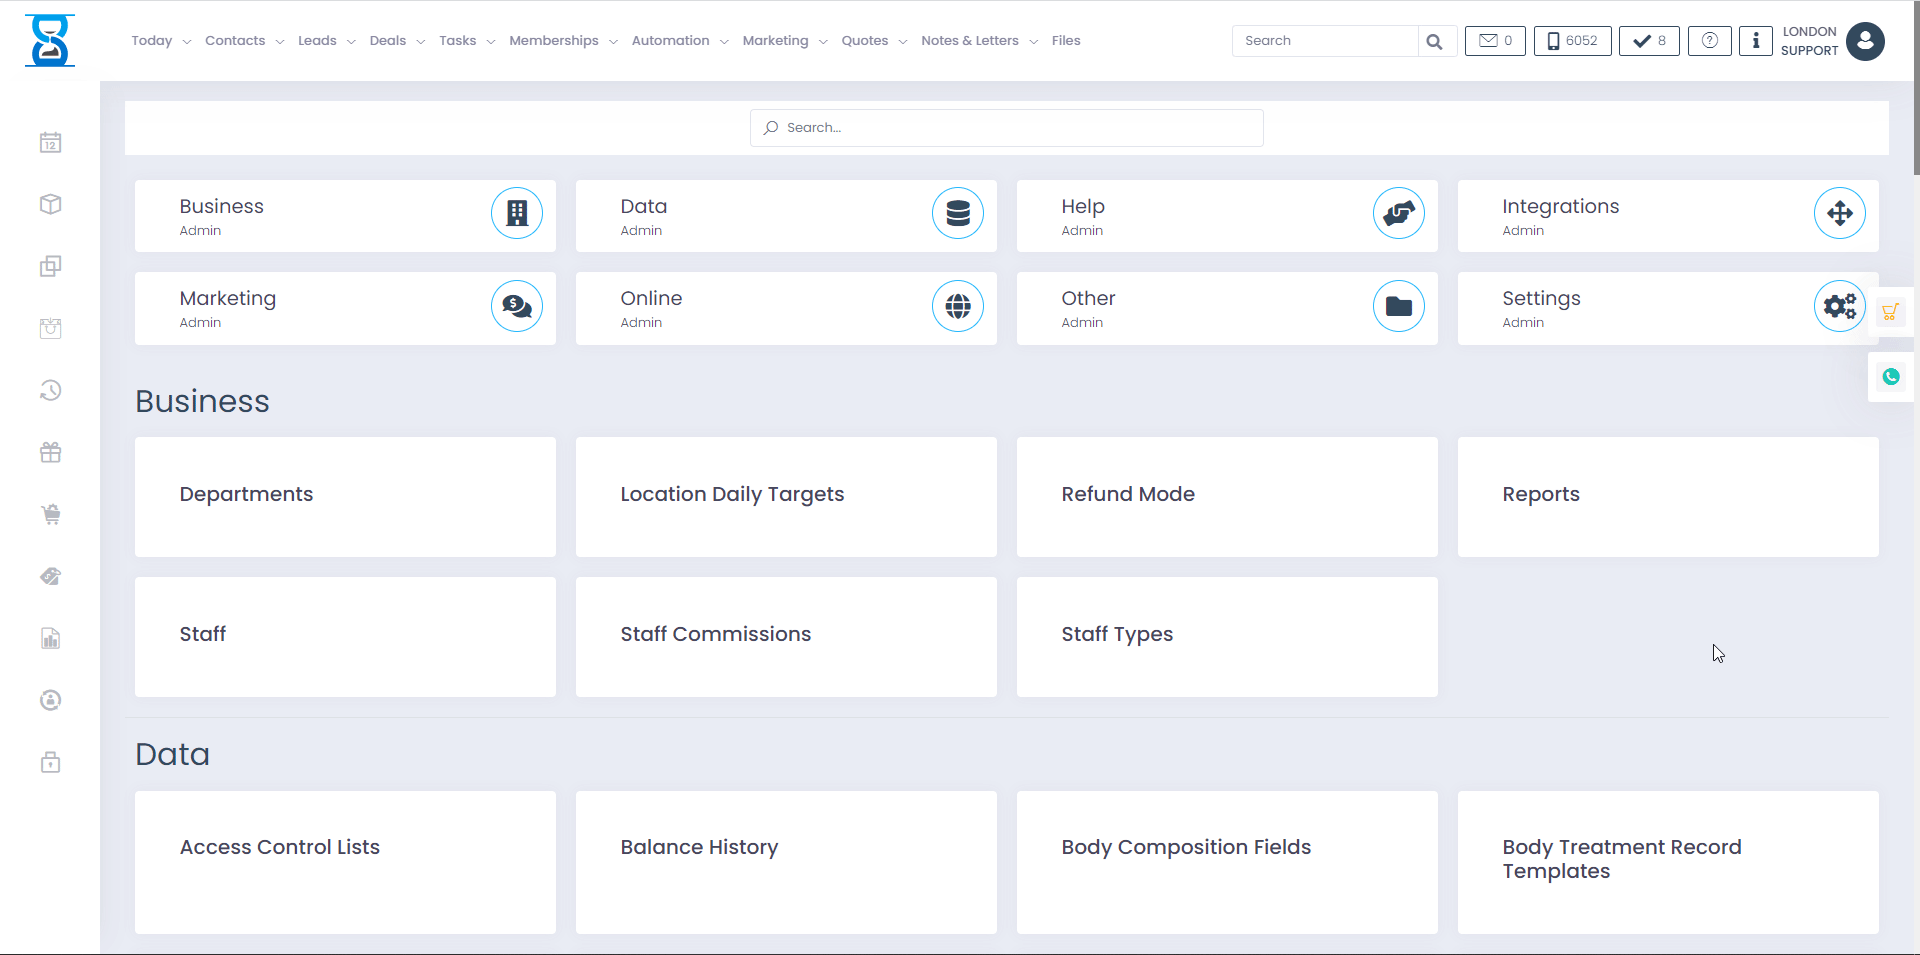Image resolution: width=1920 pixels, height=955 pixels.
Task: Click inside the central Search input field
Action: (1005, 127)
